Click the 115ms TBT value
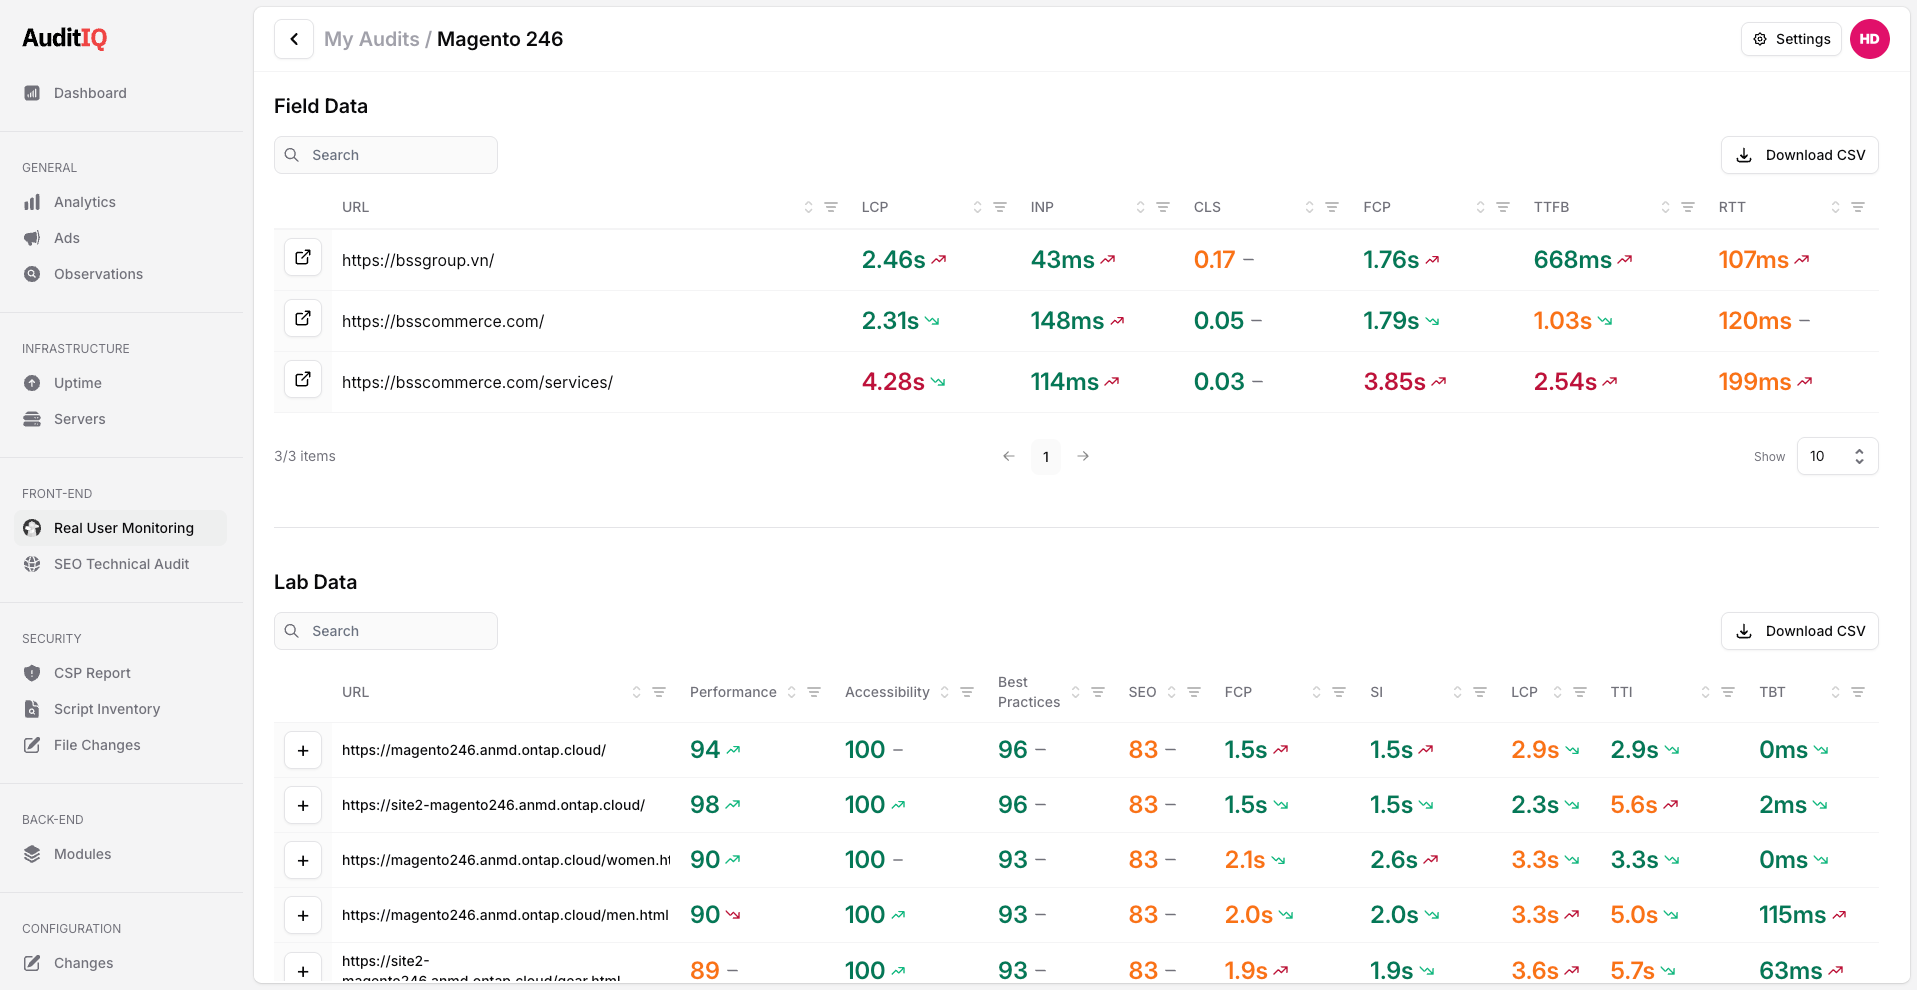The image size is (1917, 990). click(1792, 915)
